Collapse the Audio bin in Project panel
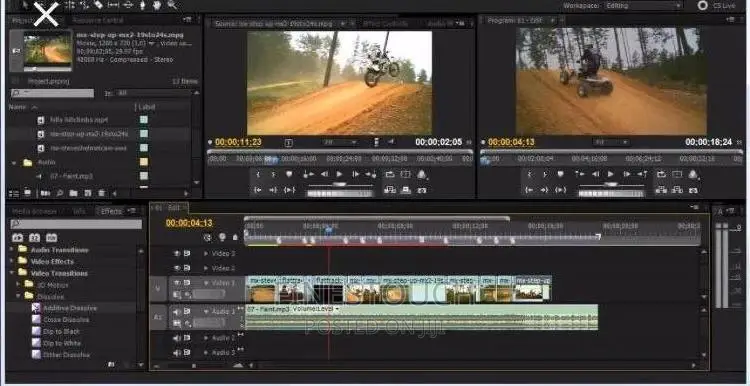Image resolution: width=750 pixels, height=386 pixels. pyautogui.click(x=14, y=163)
